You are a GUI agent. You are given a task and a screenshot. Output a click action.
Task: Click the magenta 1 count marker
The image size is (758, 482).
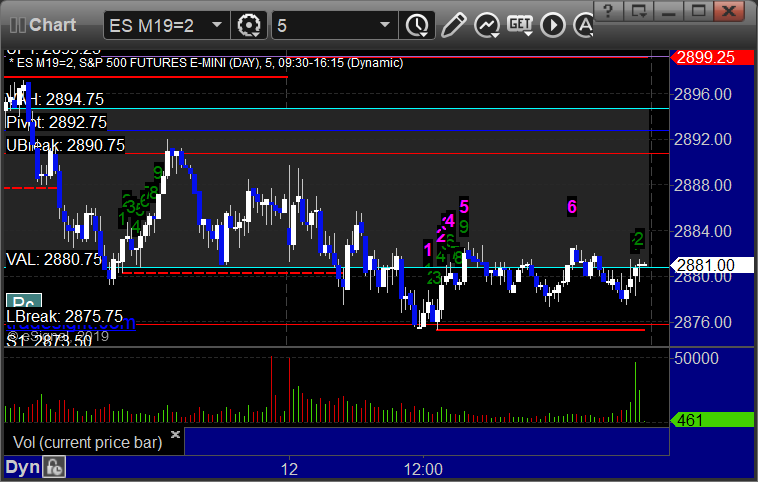428,250
